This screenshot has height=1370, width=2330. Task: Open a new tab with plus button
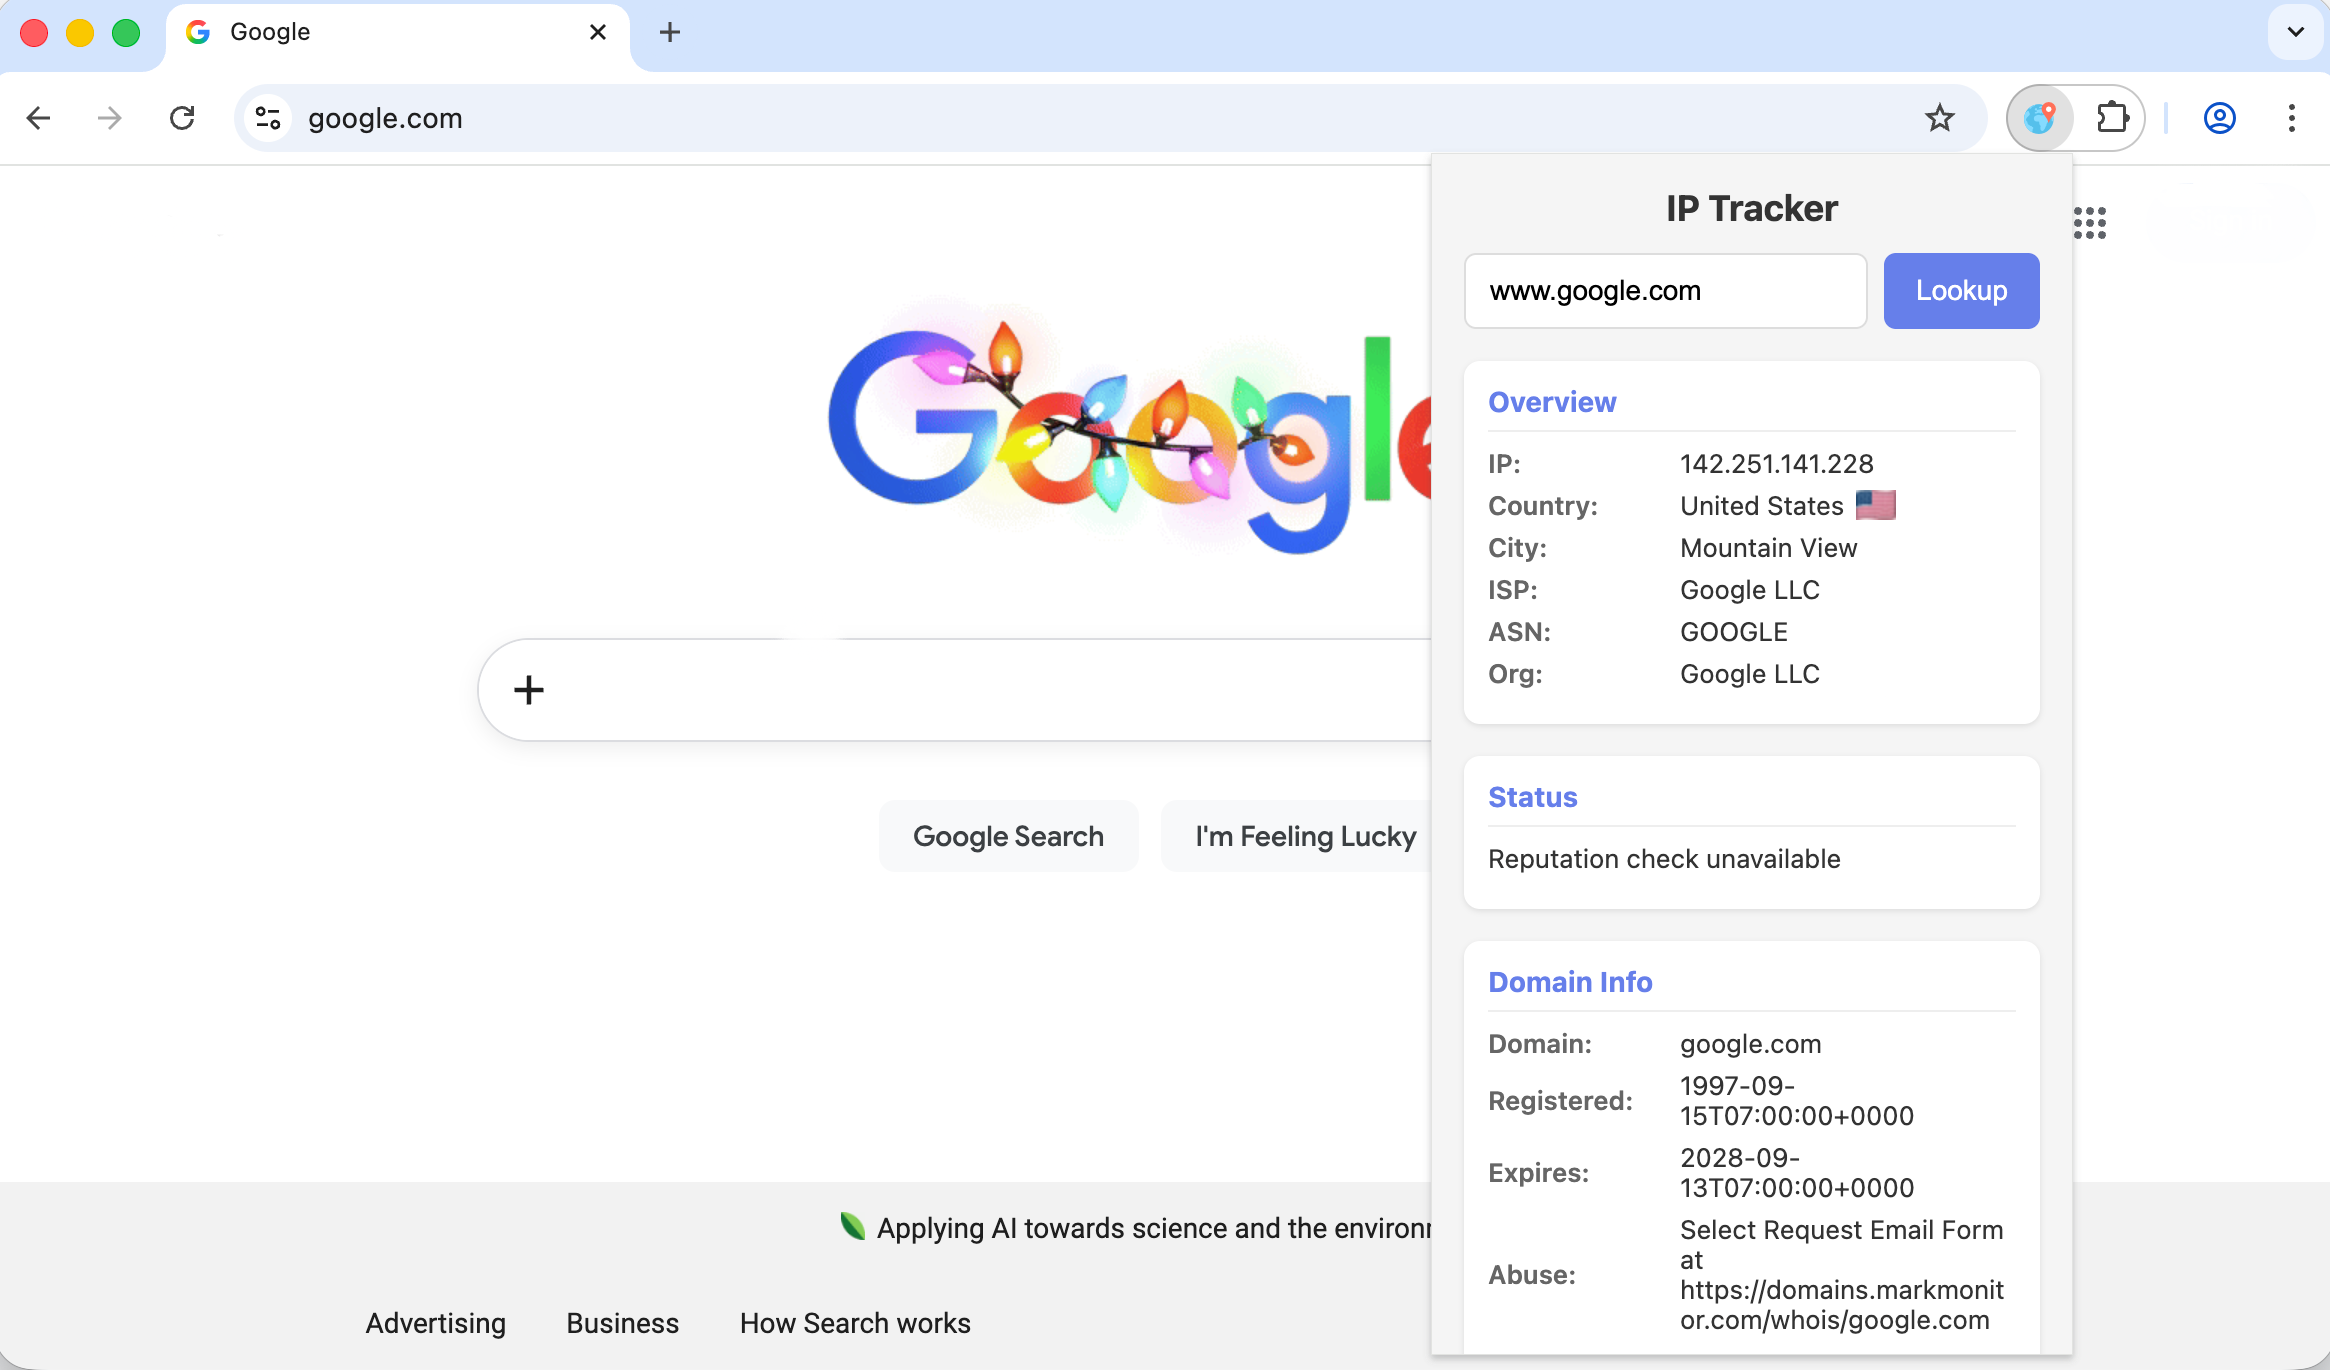pos(670,32)
